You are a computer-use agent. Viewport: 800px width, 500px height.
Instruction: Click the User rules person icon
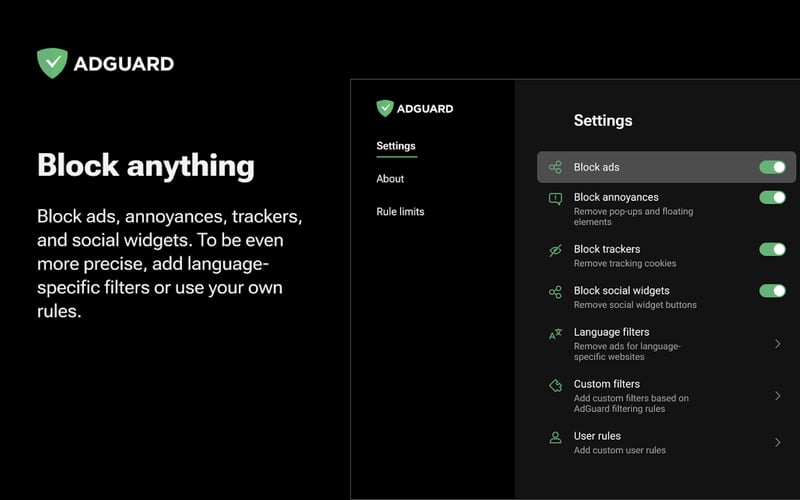point(555,437)
